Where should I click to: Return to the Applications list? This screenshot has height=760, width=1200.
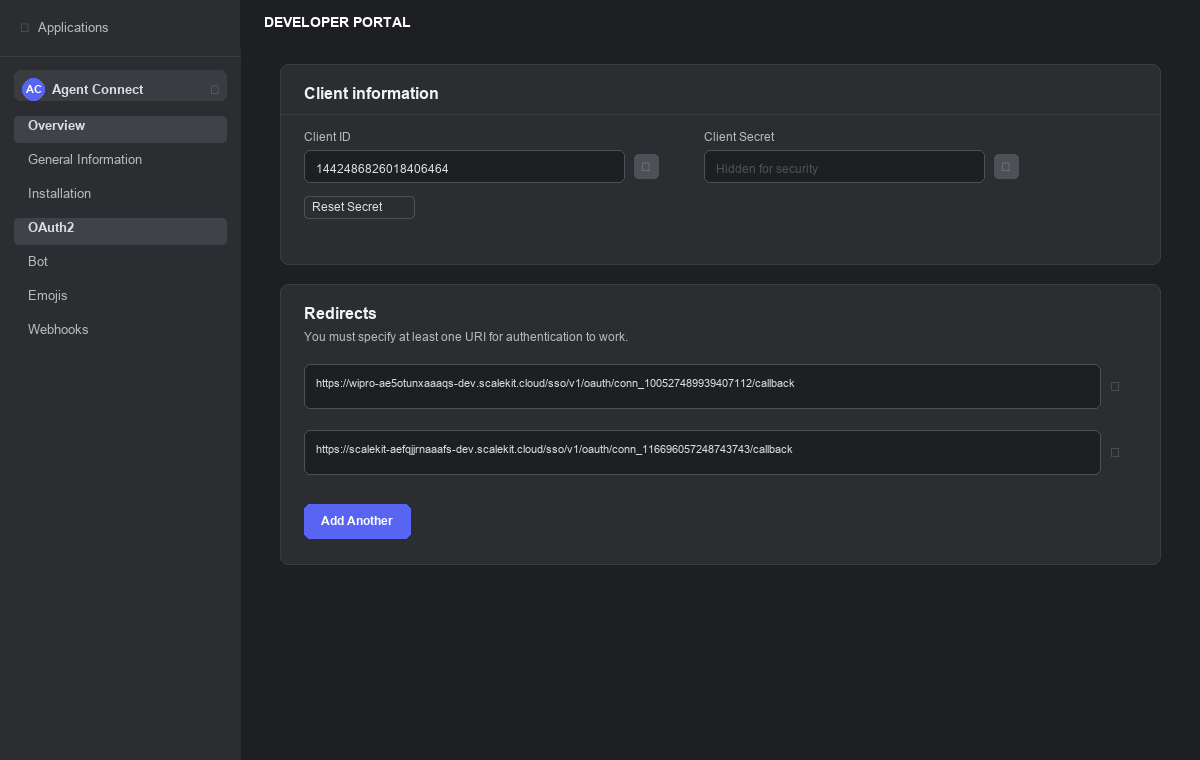[x=73, y=28]
